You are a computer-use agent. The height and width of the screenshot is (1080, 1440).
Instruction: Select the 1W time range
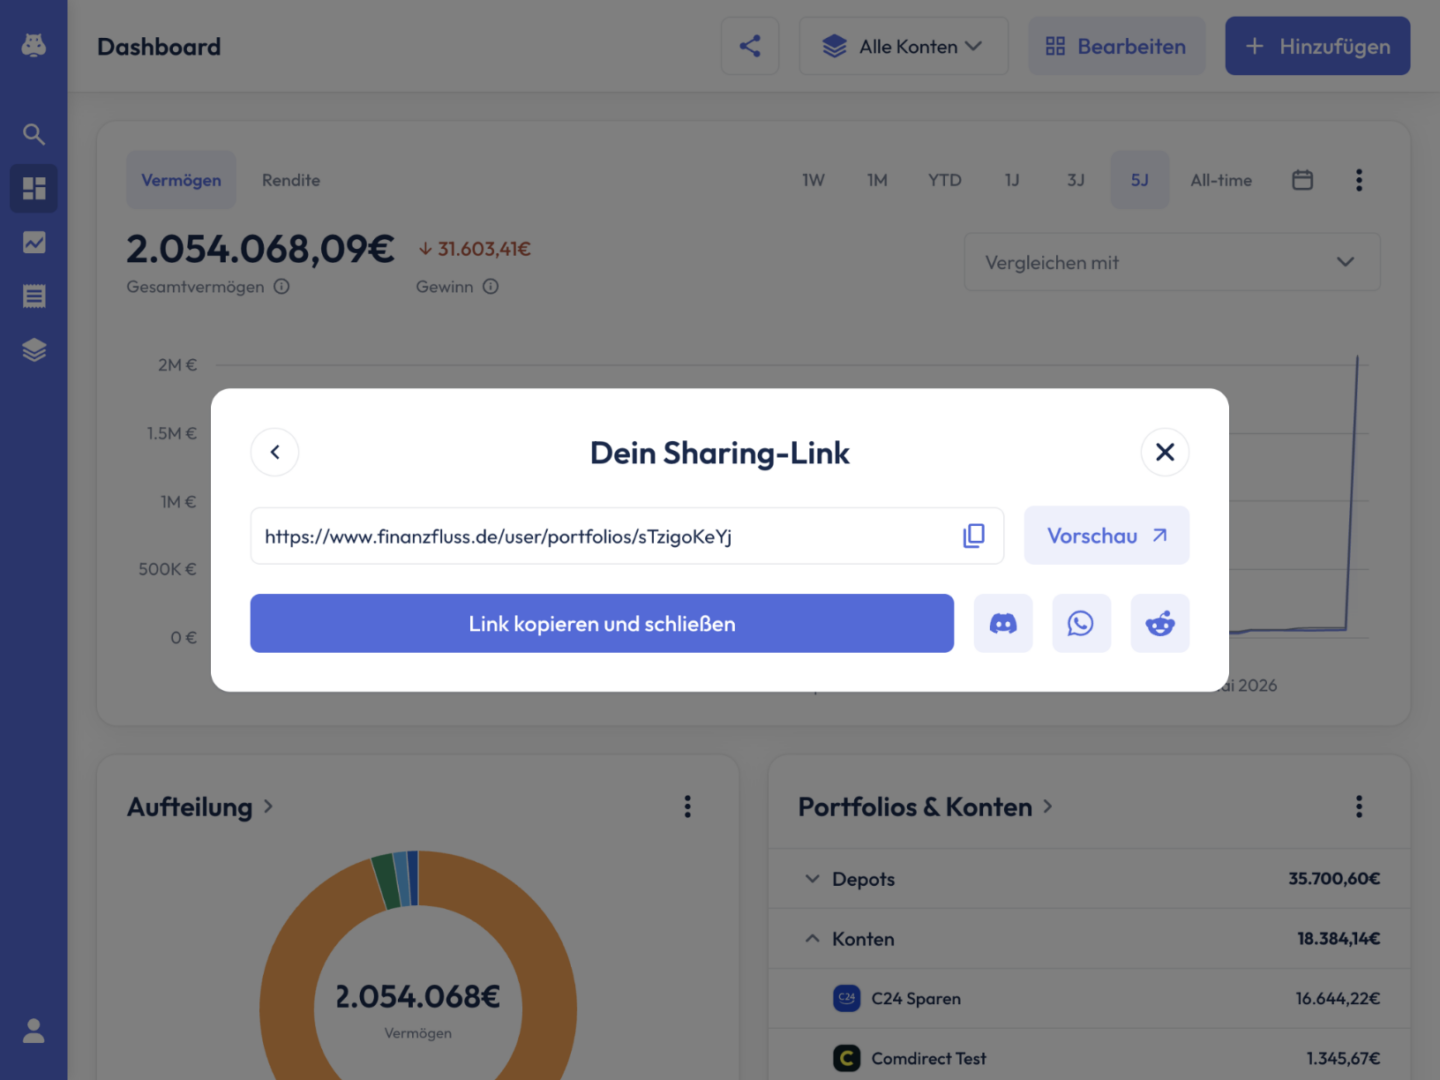813,180
